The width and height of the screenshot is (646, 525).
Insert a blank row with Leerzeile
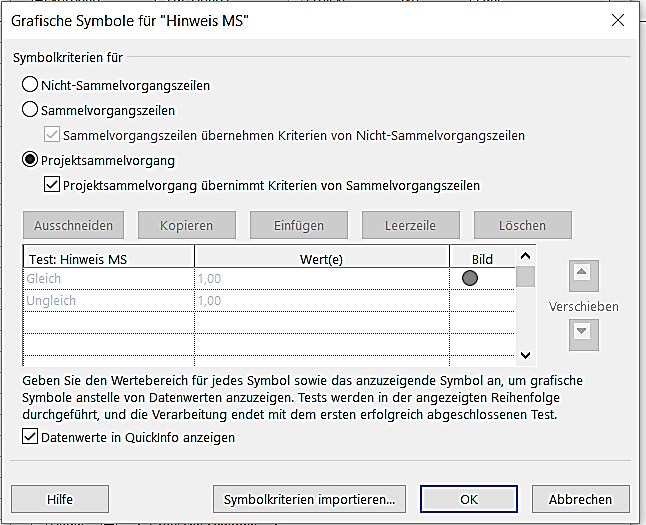point(410,225)
